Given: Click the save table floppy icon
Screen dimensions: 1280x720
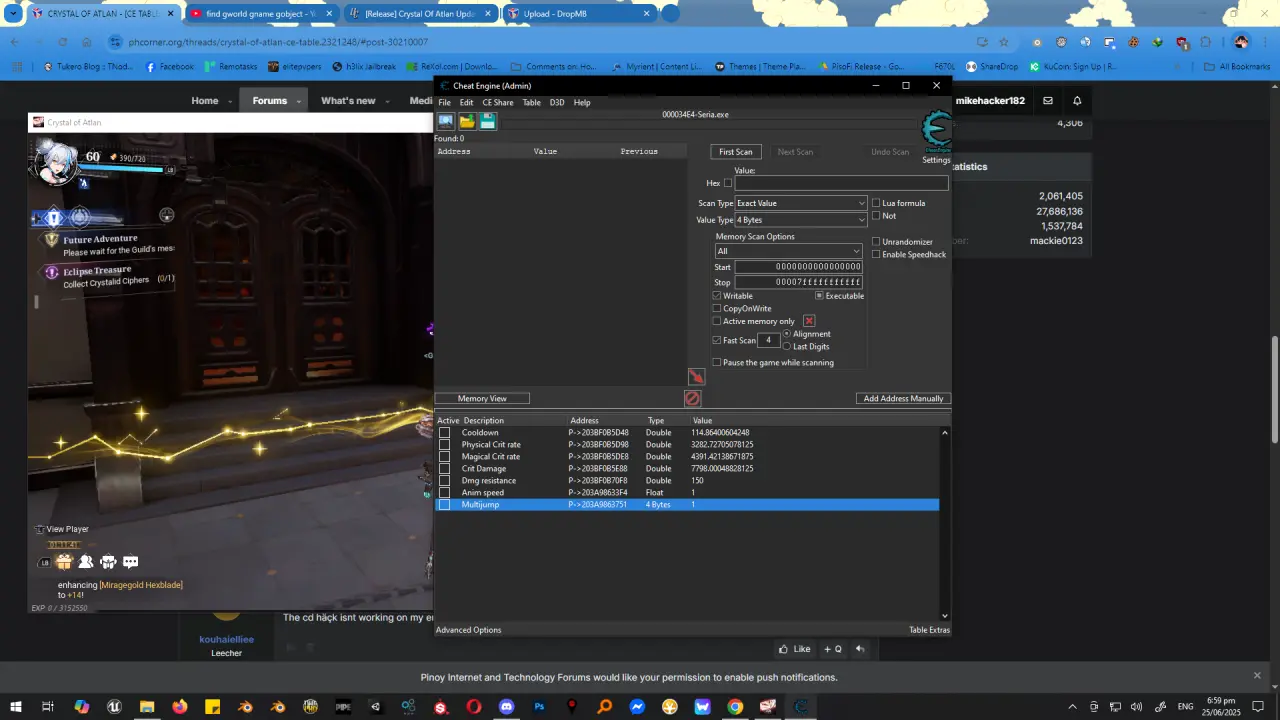Looking at the screenshot, I should (x=488, y=121).
